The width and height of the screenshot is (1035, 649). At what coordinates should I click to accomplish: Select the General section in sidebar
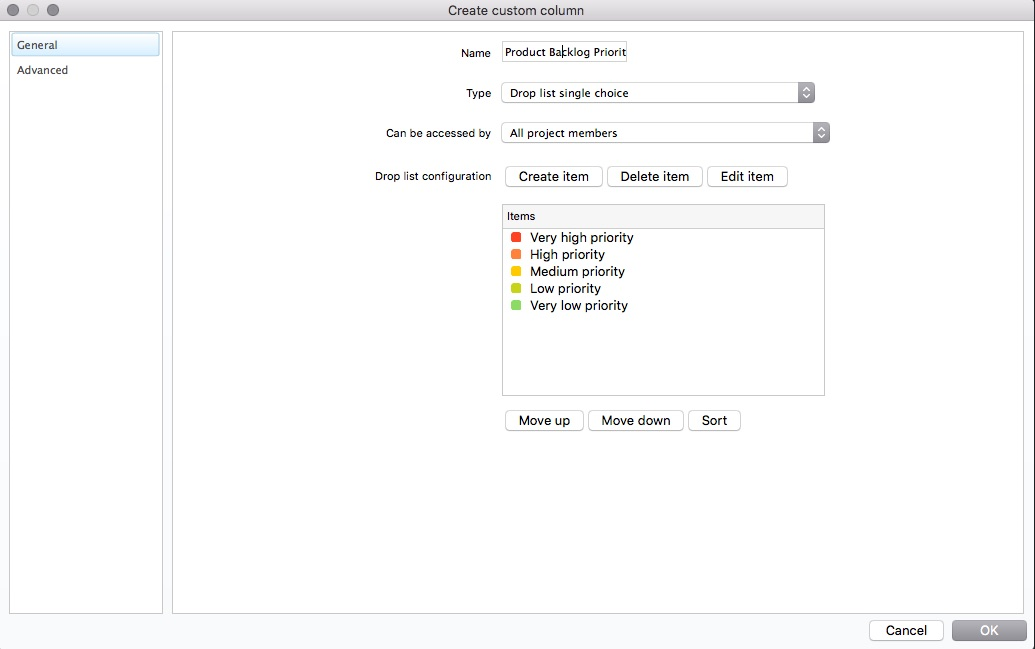click(x=38, y=45)
